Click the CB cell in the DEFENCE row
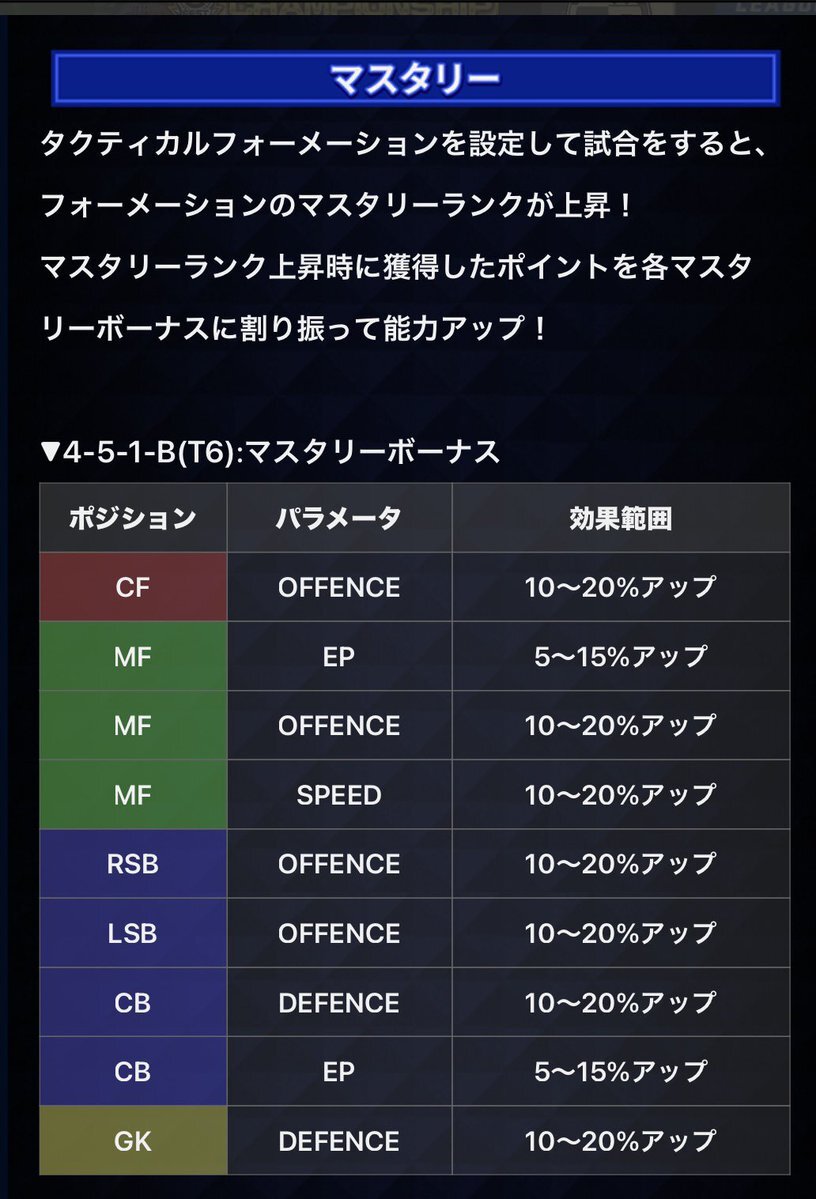Image resolution: width=816 pixels, height=1199 pixels. click(133, 1002)
